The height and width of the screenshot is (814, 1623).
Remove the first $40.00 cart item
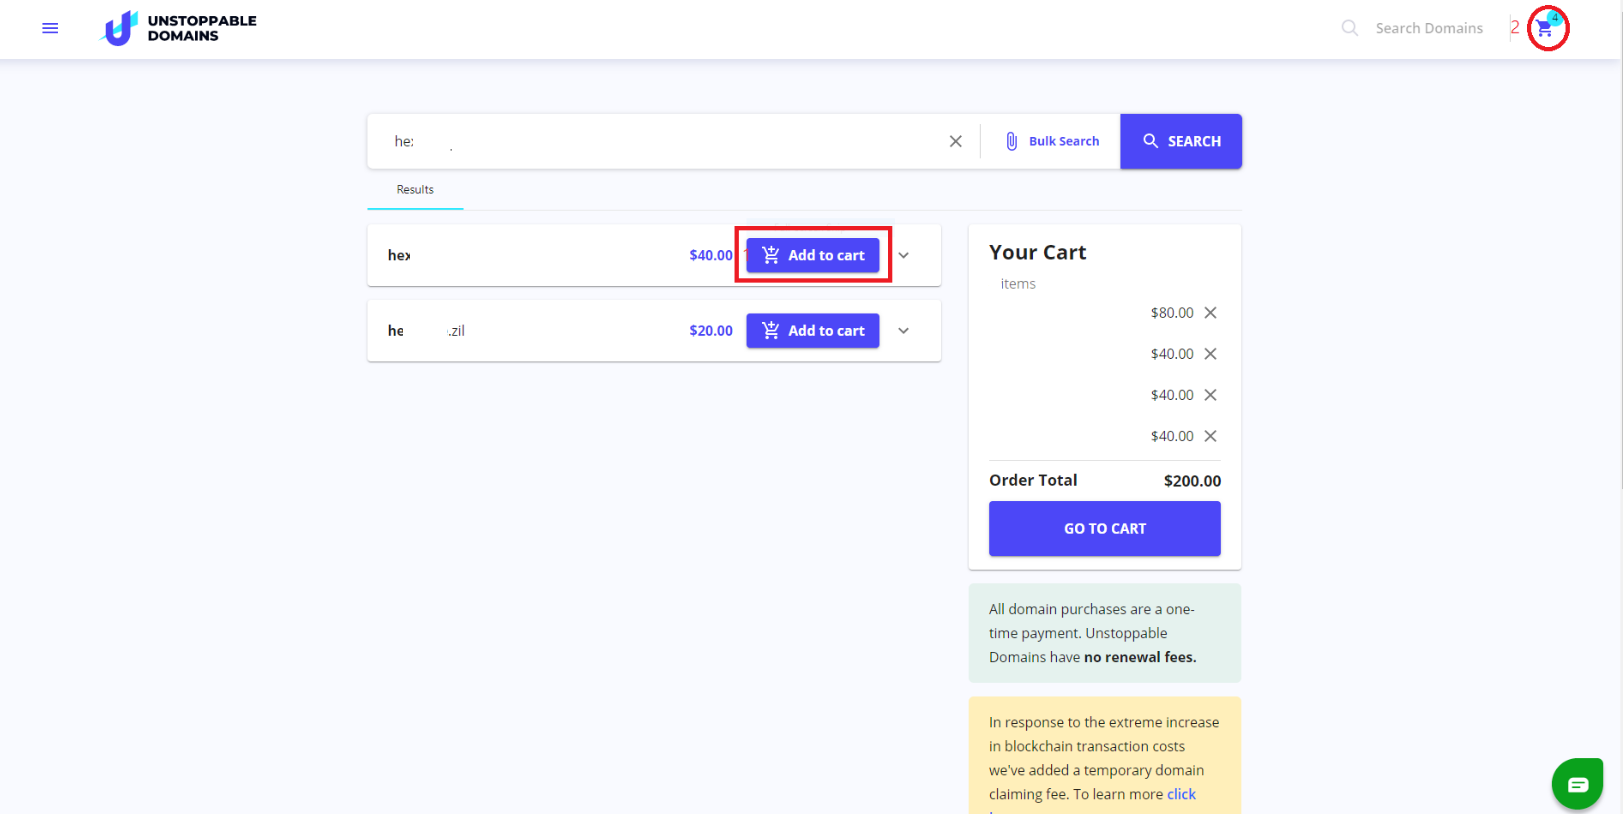tap(1210, 354)
